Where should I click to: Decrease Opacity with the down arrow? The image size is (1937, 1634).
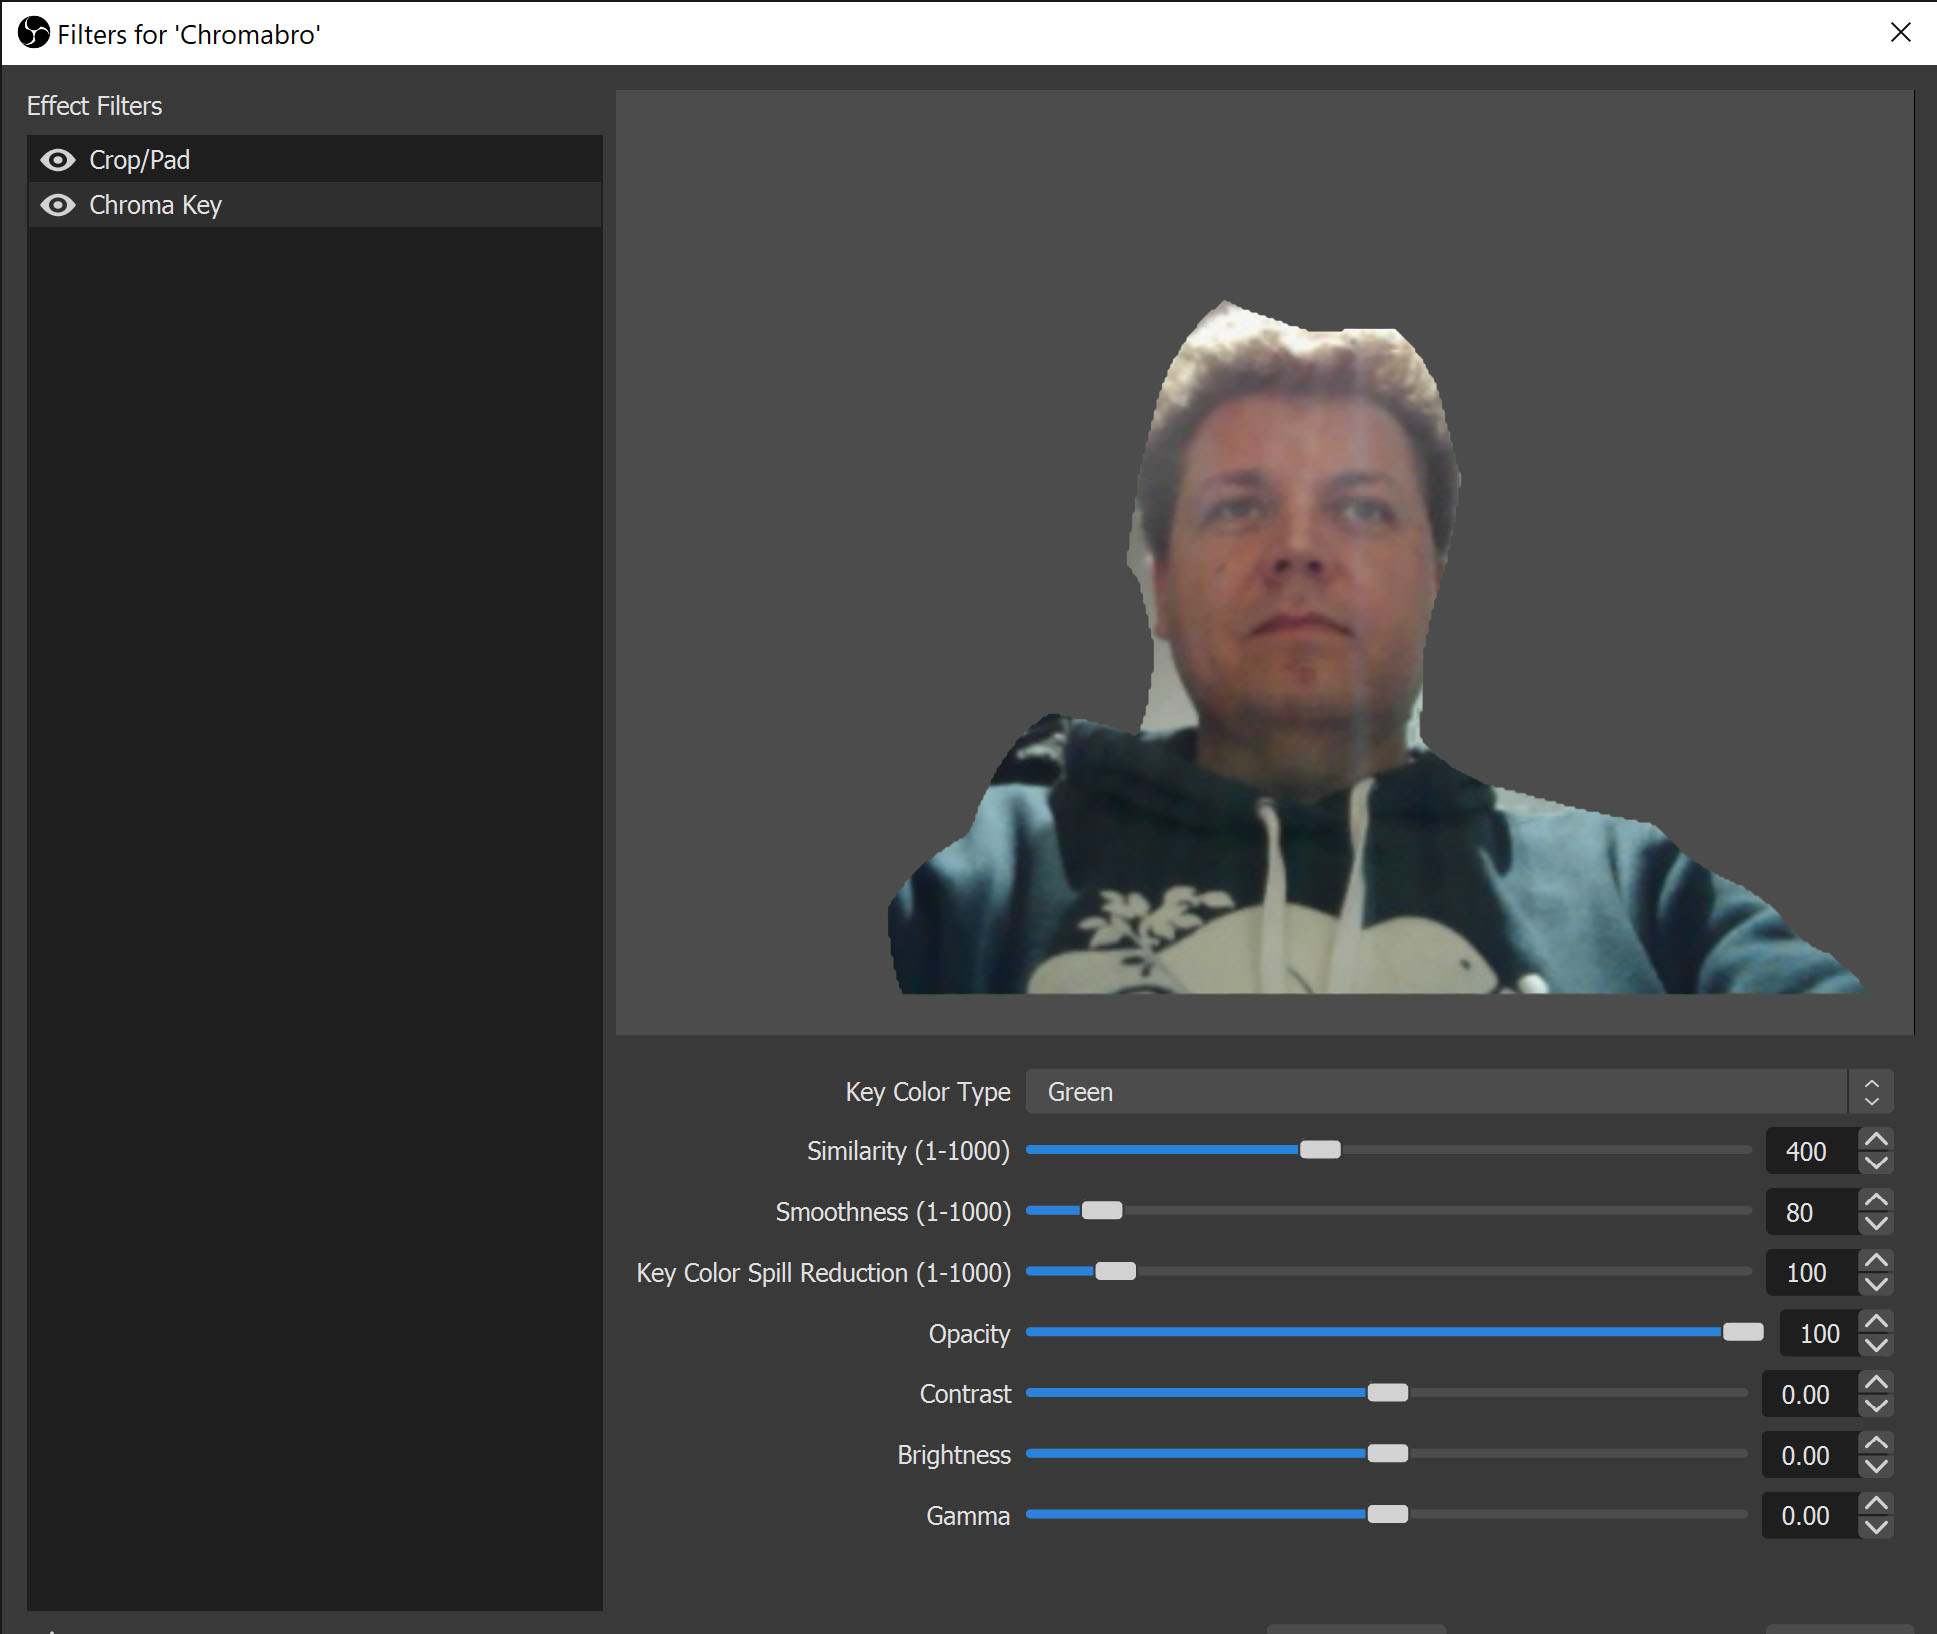[1877, 1345]
